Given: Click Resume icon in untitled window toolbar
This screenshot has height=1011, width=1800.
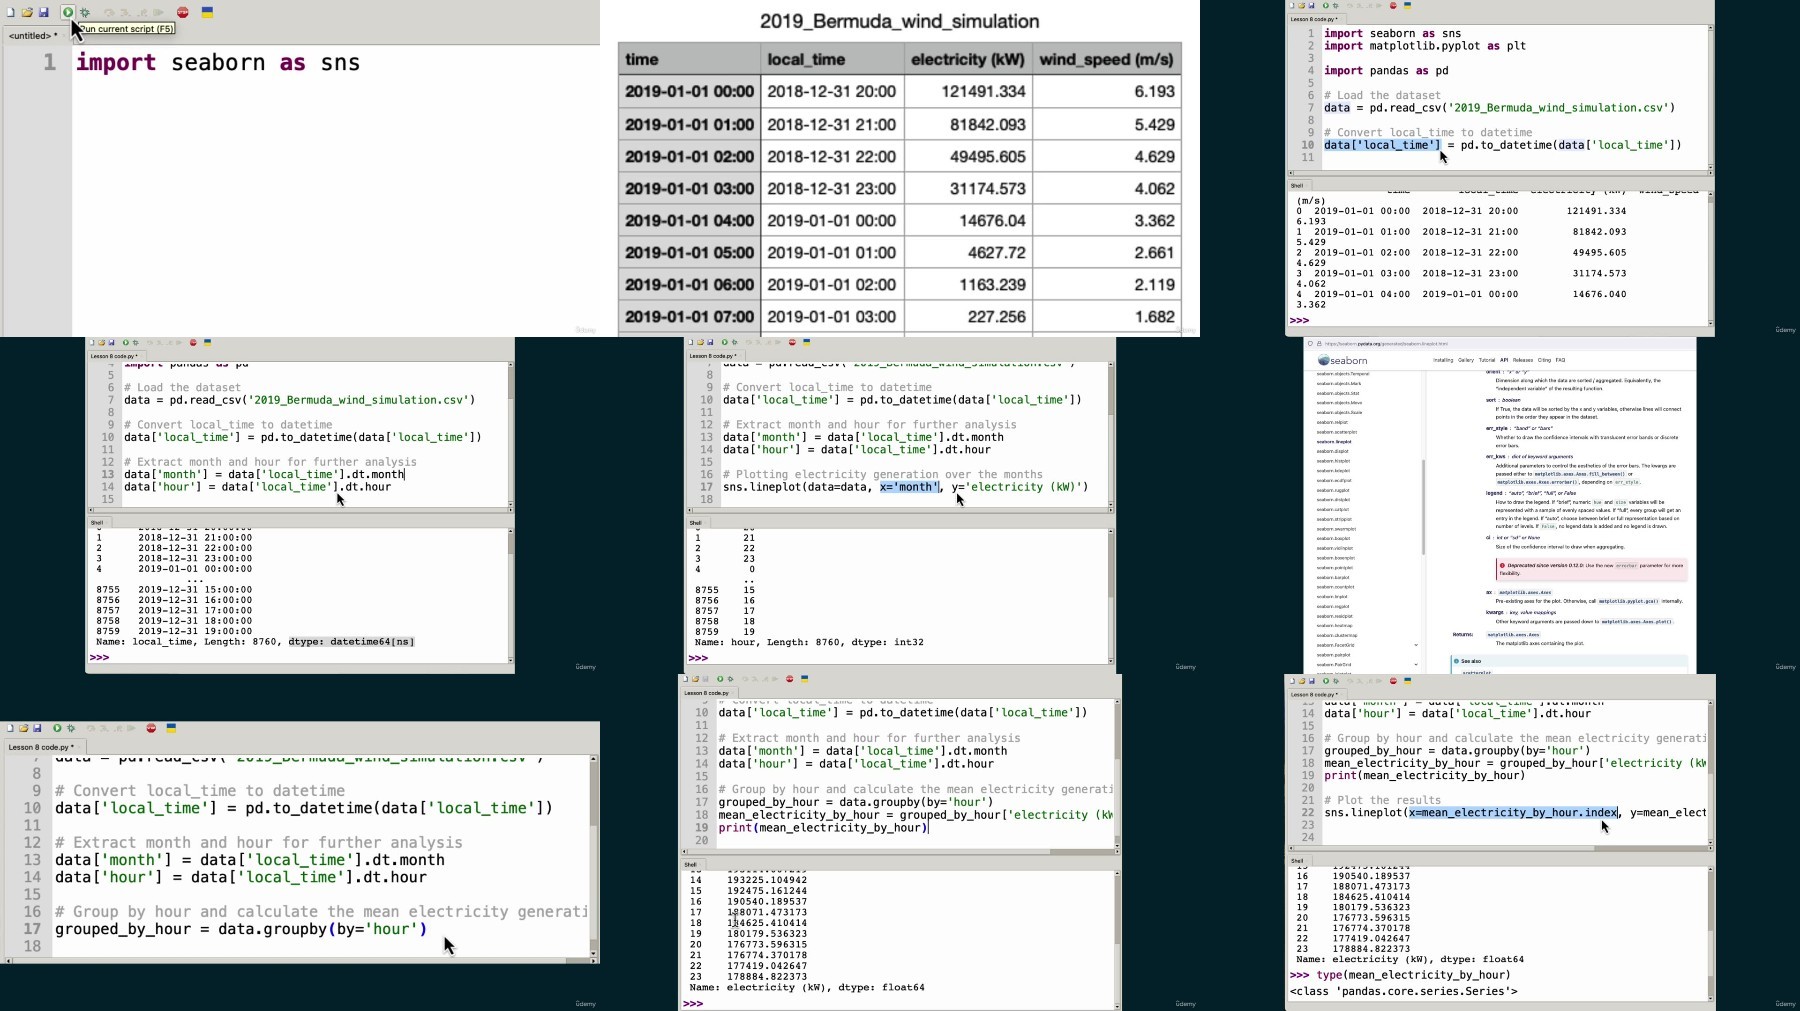Looking at the screenshot, I should coord(158,12).
